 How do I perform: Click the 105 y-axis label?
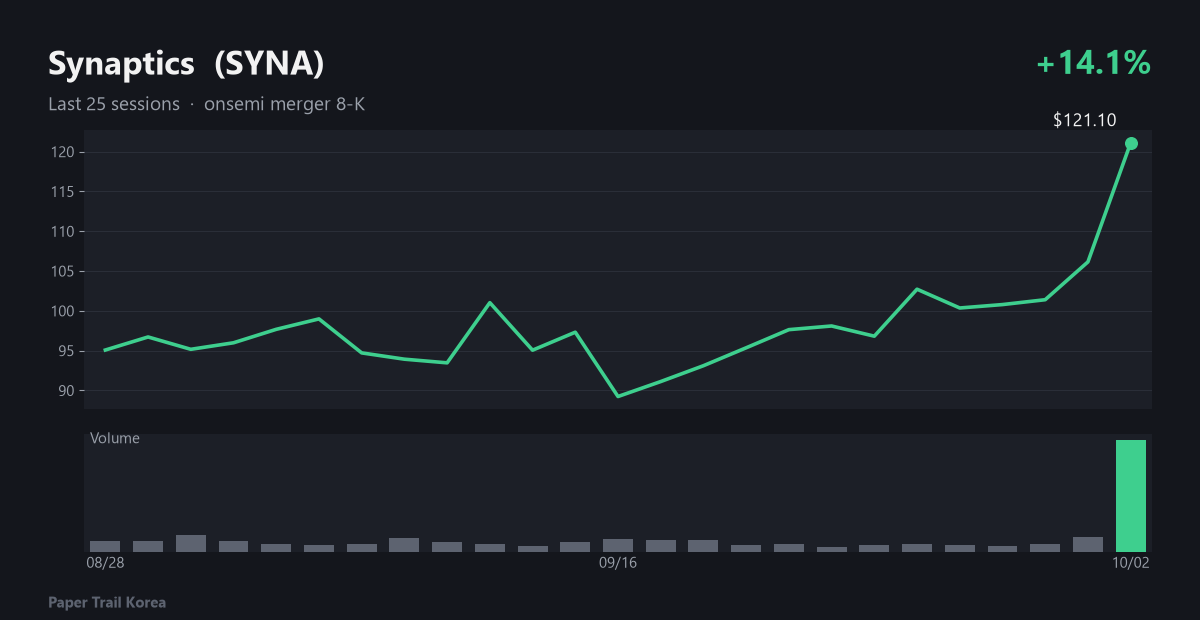(62, 272)
